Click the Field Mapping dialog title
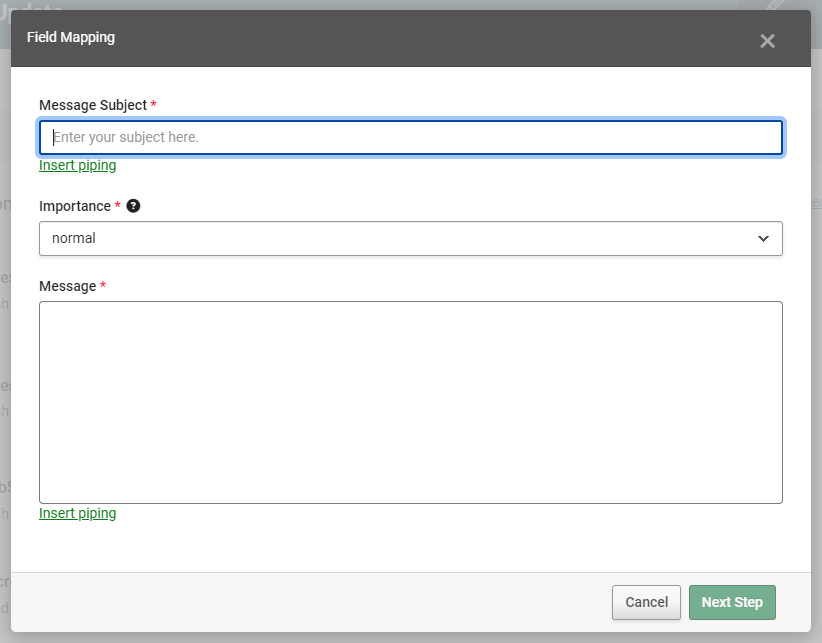The image size is (822, 643). point(71,37)
